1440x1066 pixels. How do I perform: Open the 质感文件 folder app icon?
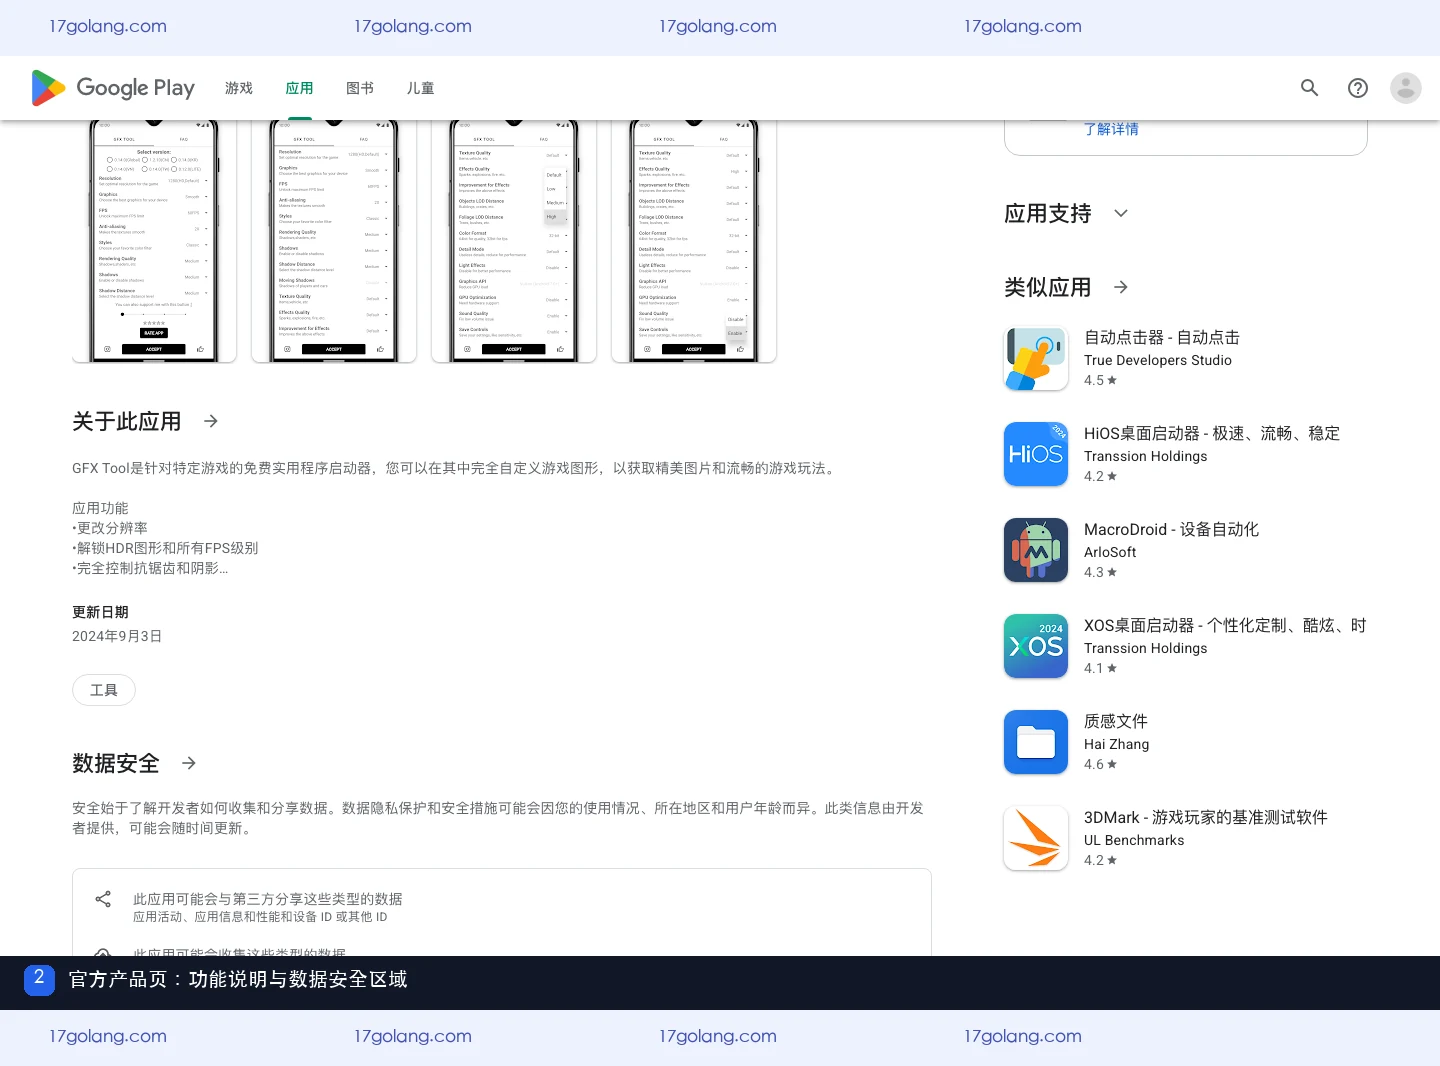[x=1036, y=742]
